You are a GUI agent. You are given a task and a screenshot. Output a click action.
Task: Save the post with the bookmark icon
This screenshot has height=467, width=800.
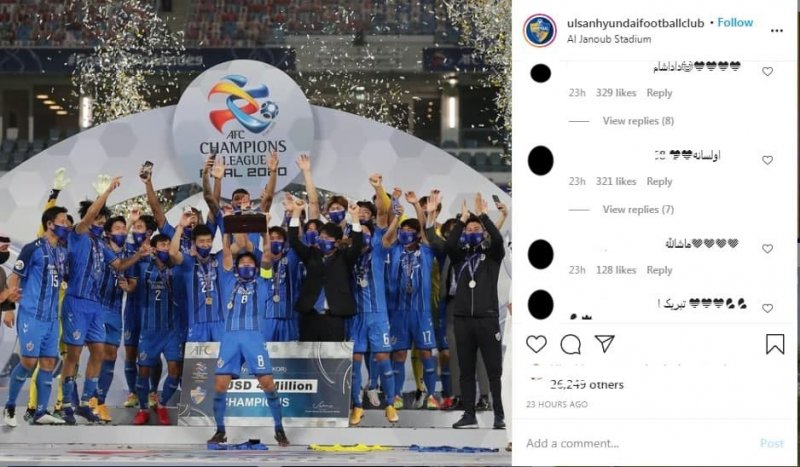[x=775, y=344]
